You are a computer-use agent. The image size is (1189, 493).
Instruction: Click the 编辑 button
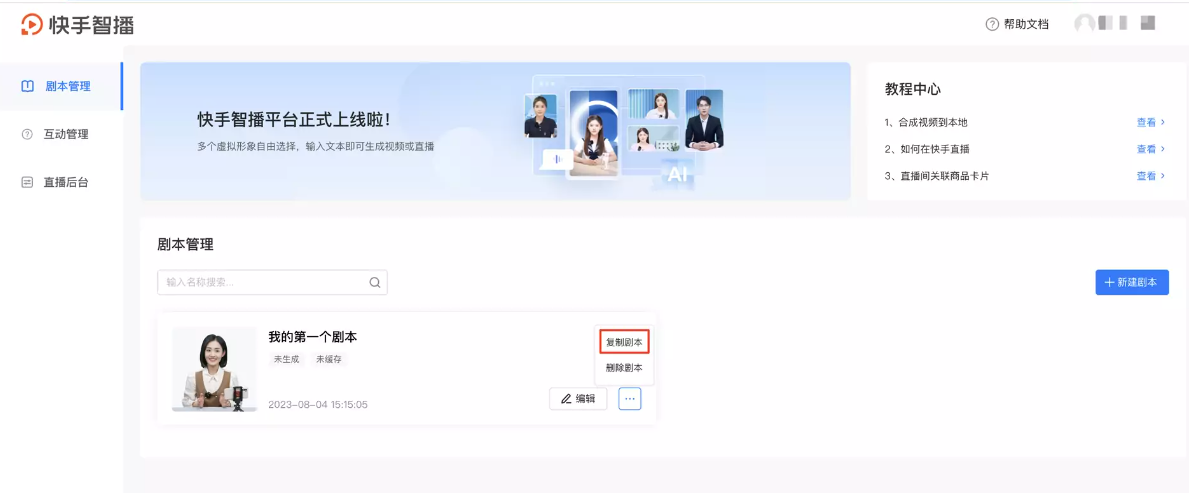tap(578, 398)
